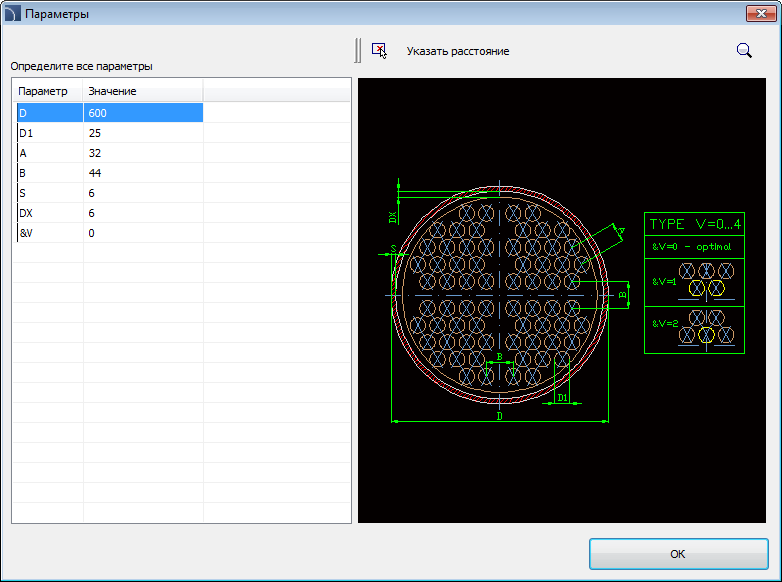Select the D1 parameter name cell

[x=50, y=133]
